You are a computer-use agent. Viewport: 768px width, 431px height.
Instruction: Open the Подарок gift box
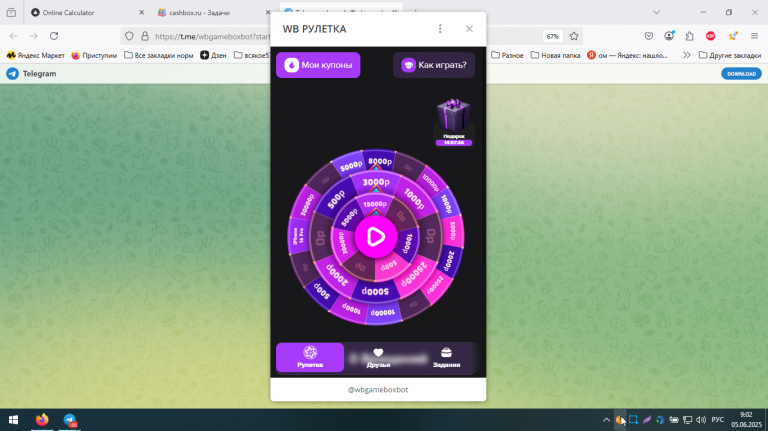[454, 122]
